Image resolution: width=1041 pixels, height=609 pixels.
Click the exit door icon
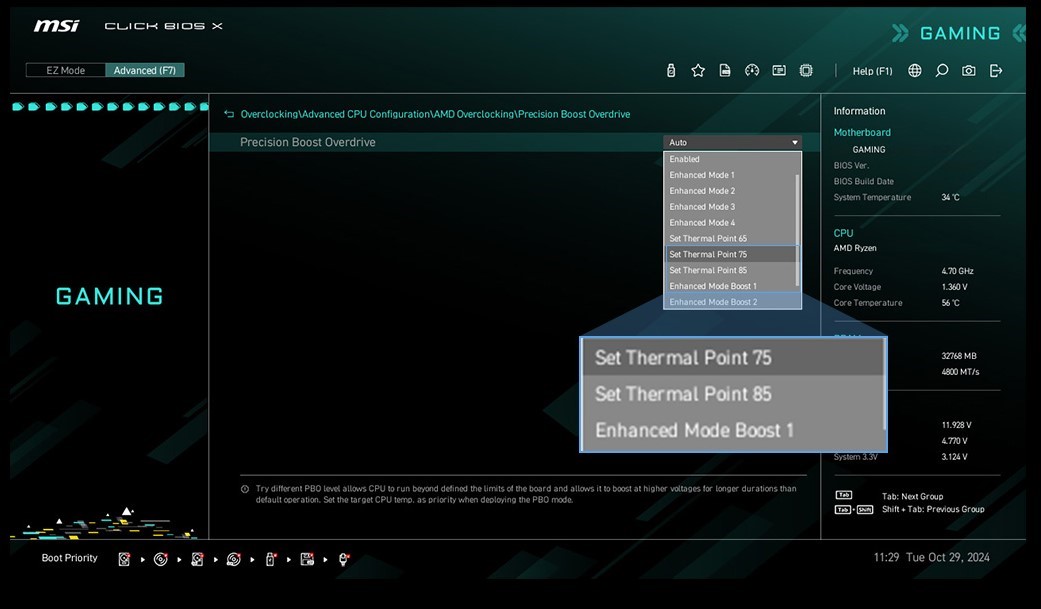click(996, 70)
